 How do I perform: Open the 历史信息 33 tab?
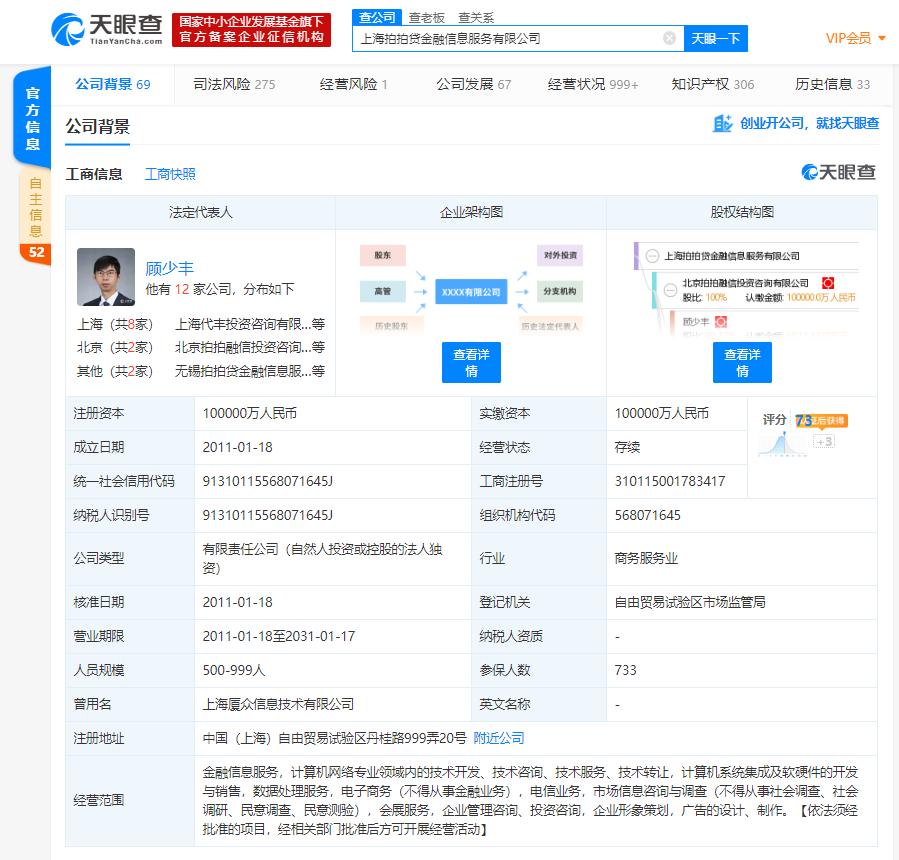832,84
